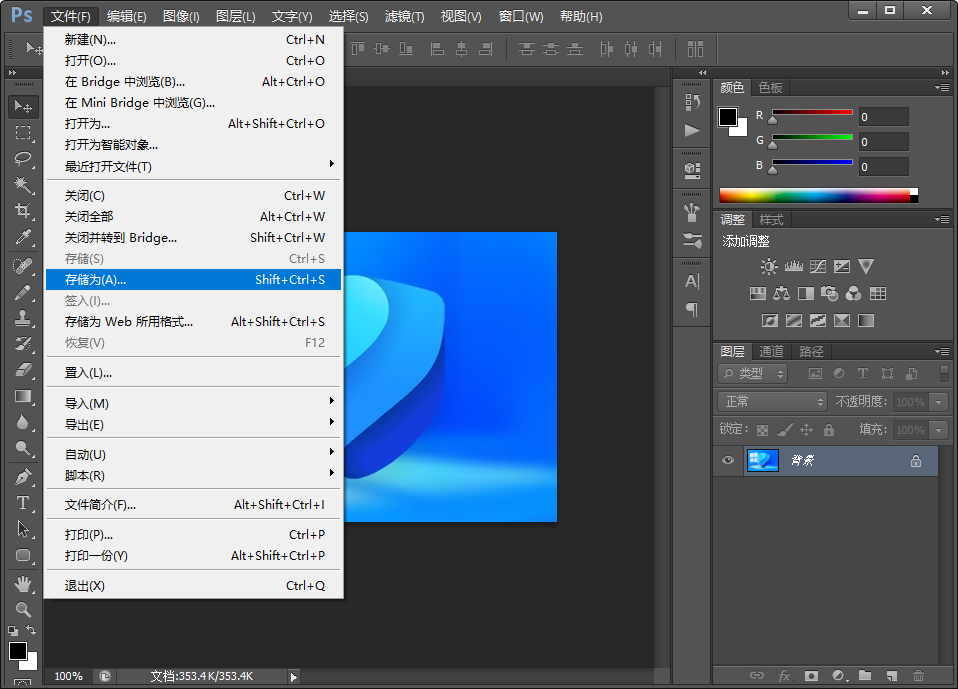Screen dimensions: 958x689
Task: Select the Pen tool
Action: click(x=23, y=477)
